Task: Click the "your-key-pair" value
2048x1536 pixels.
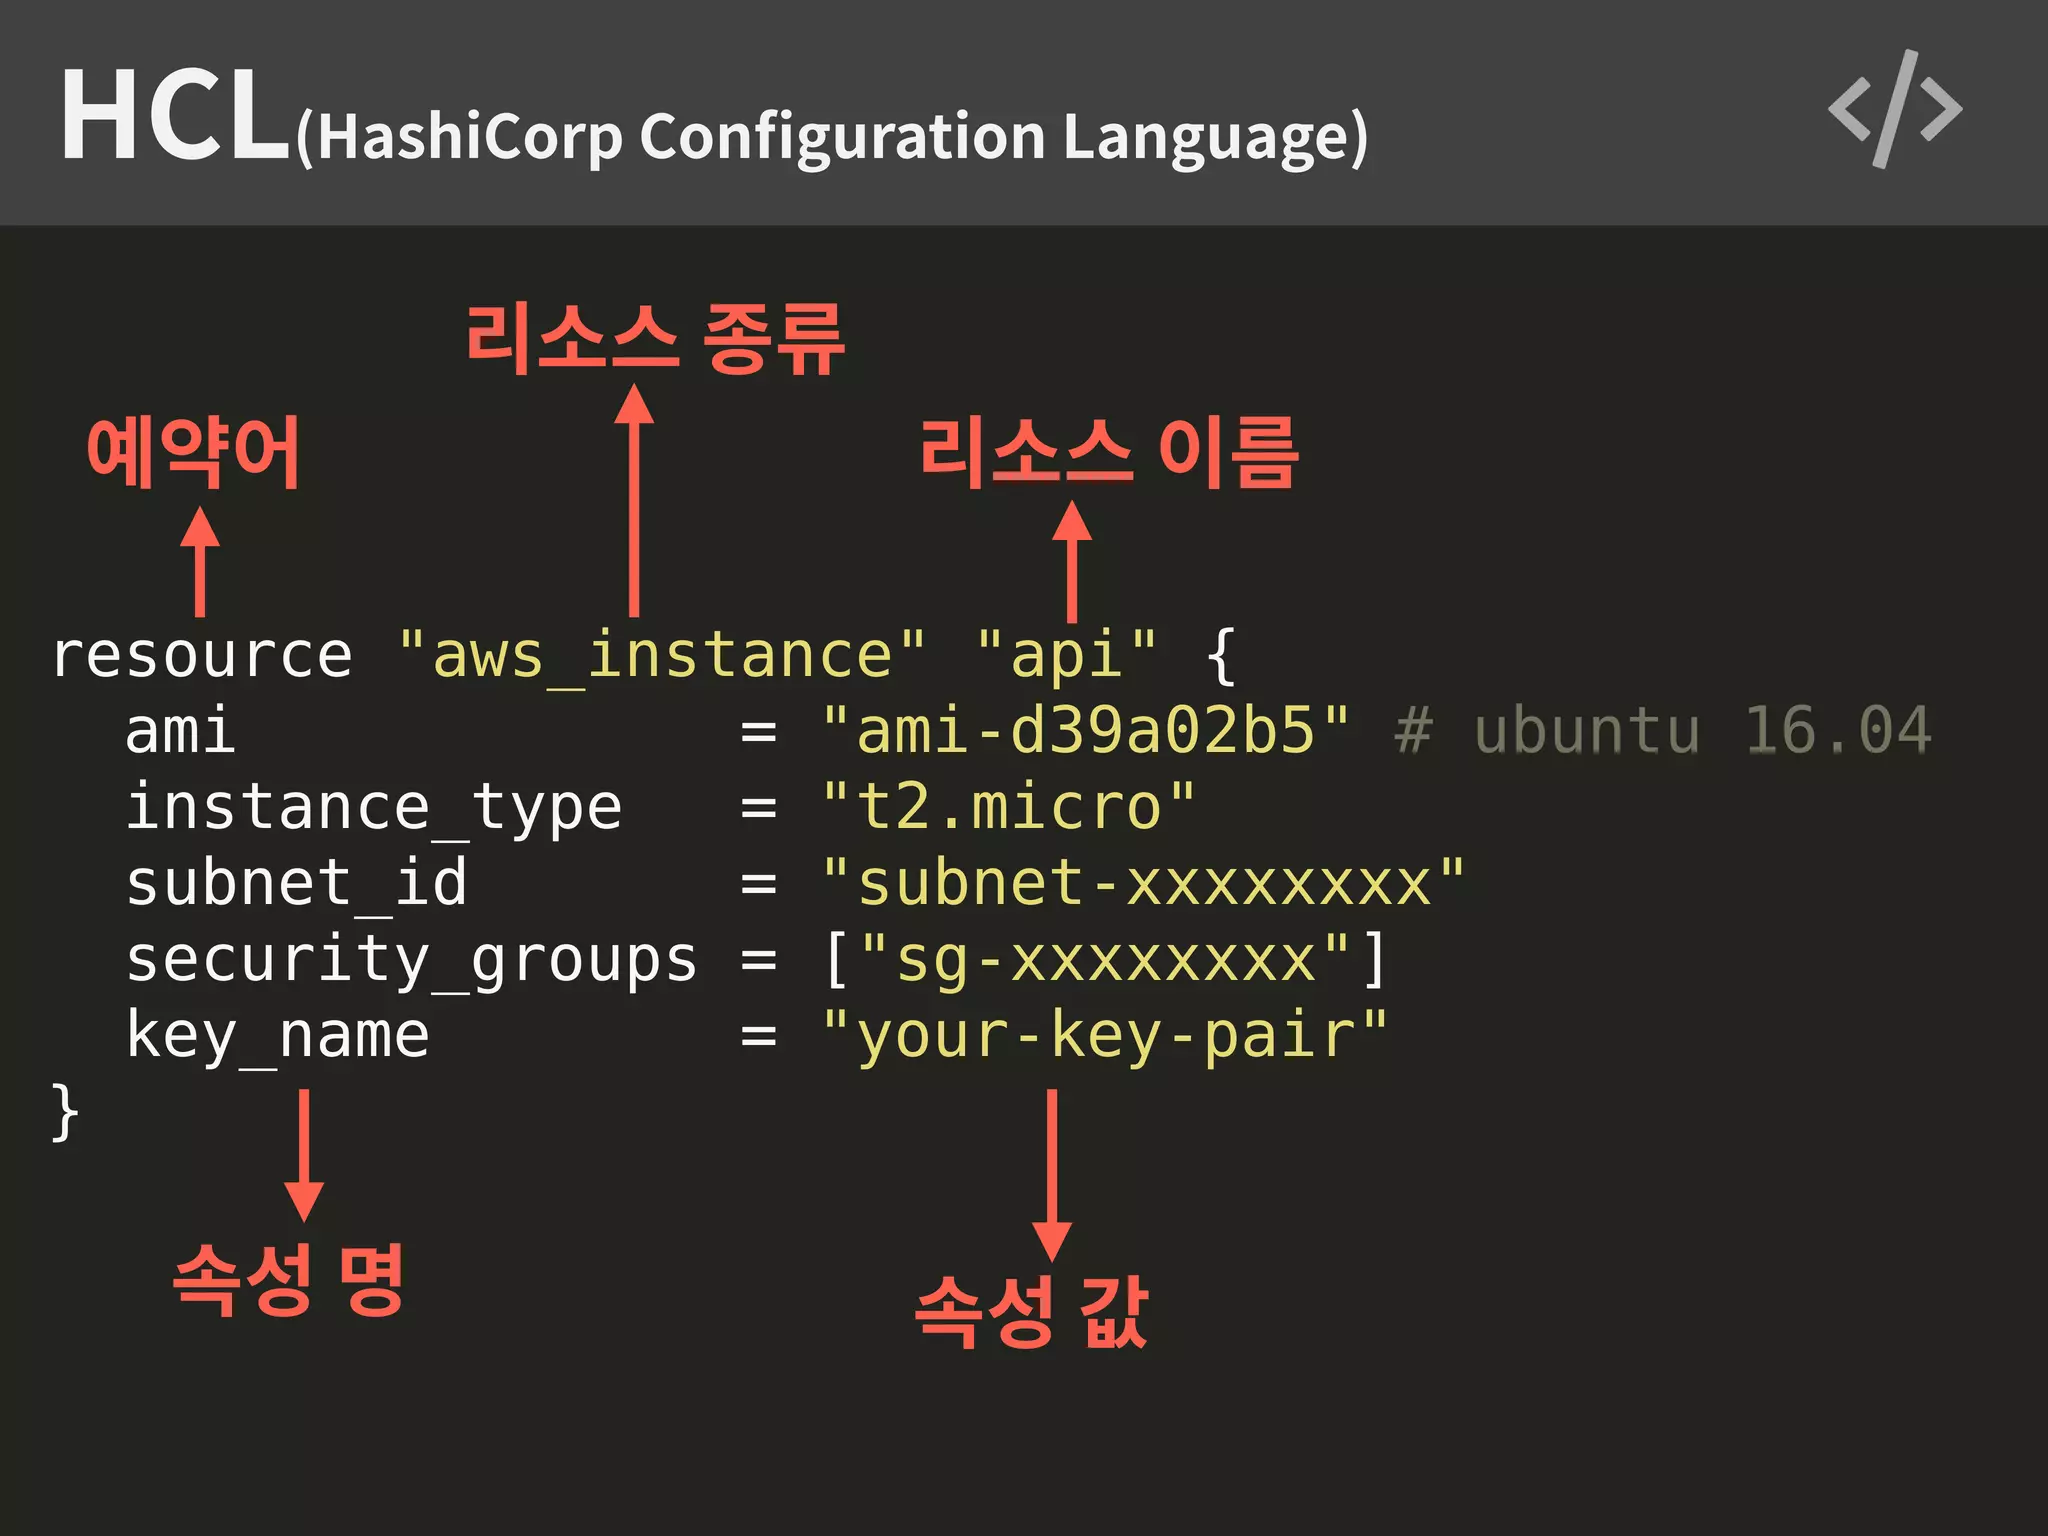Action: click(1105, 1037)
